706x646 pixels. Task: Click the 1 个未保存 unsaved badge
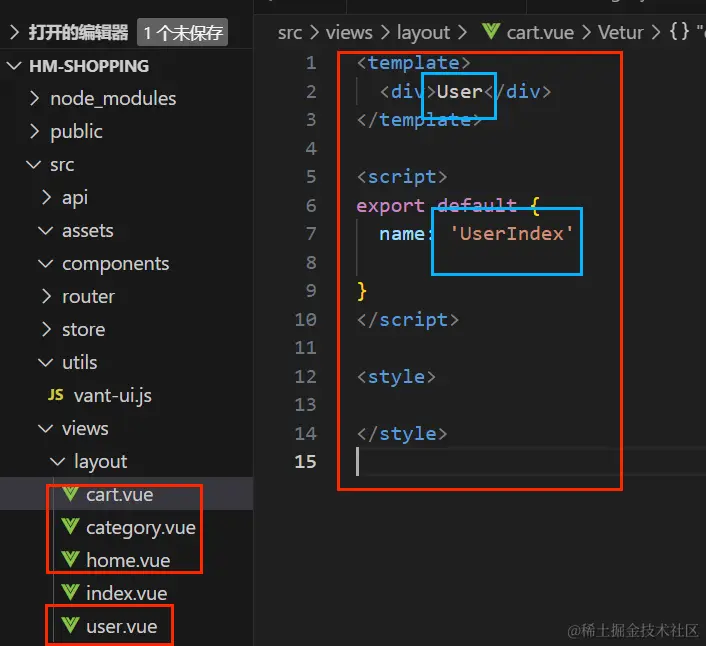tap(182, 32)
